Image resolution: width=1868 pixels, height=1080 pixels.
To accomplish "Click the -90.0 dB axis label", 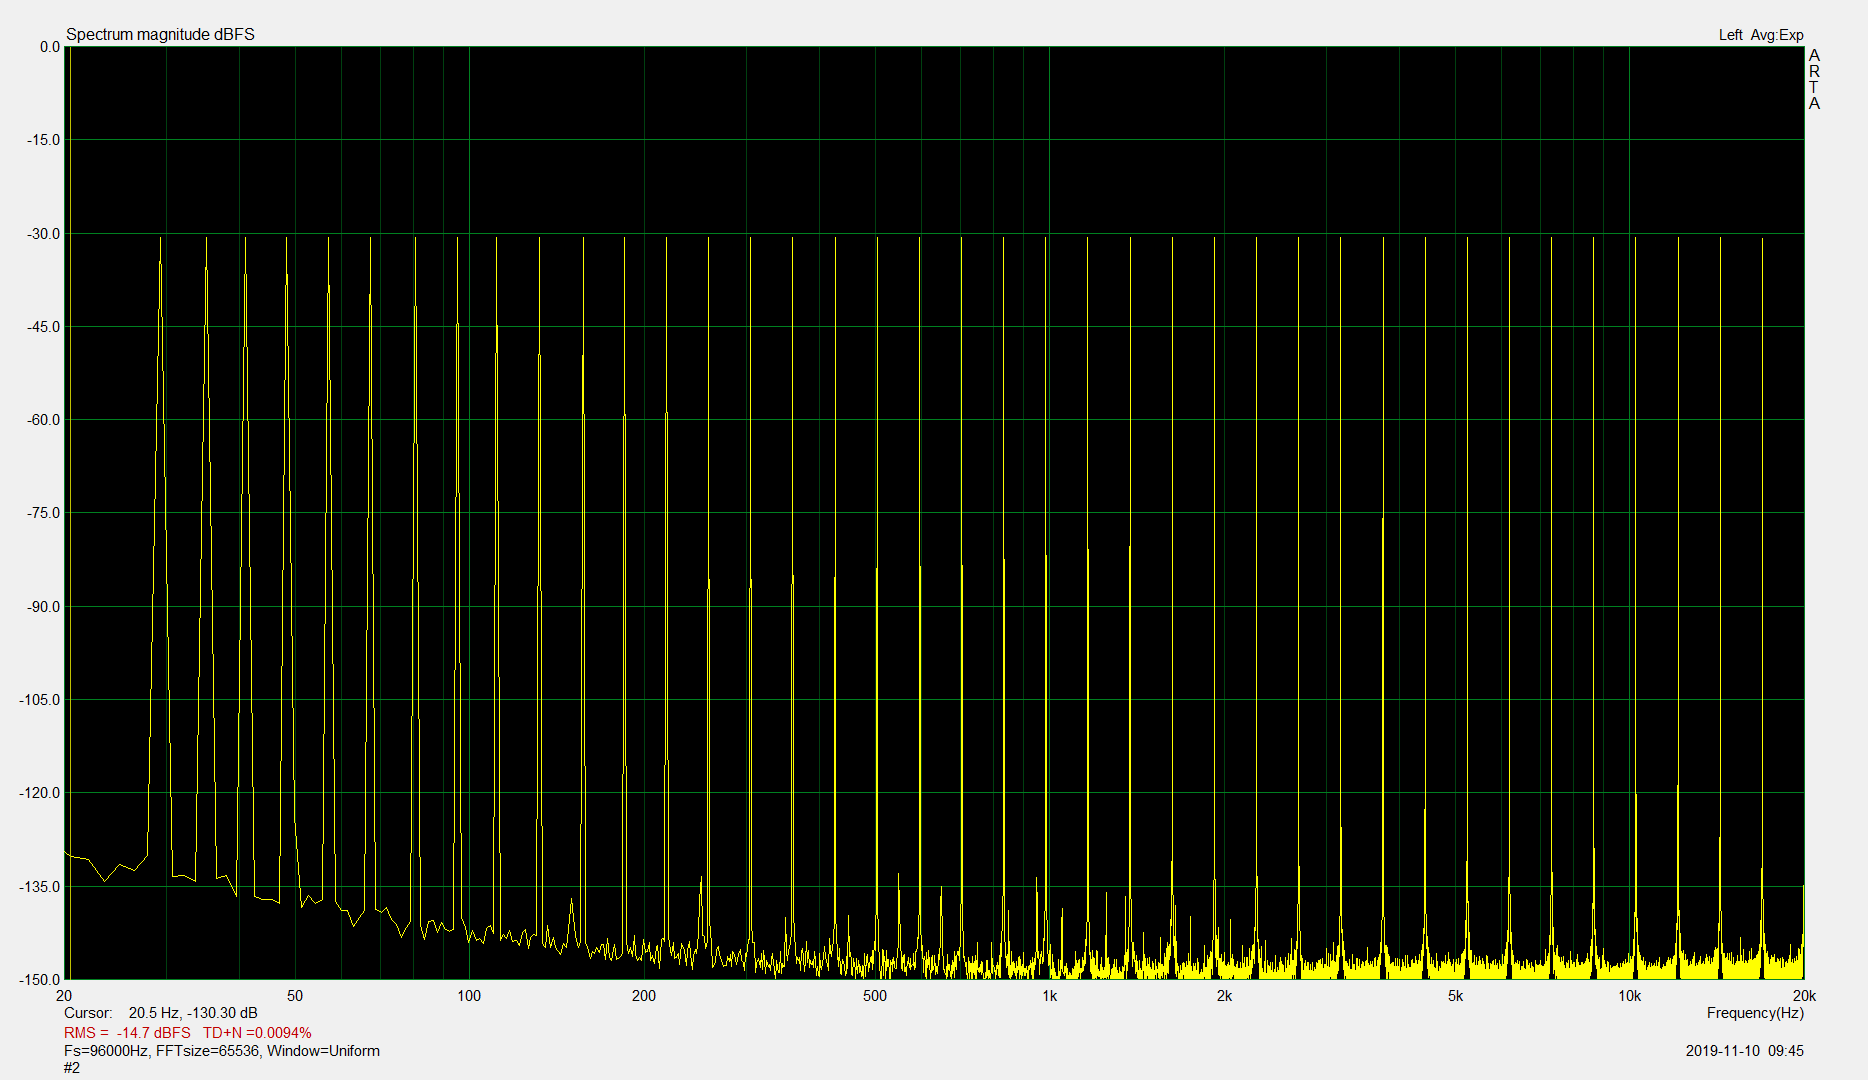I will 43,607.
